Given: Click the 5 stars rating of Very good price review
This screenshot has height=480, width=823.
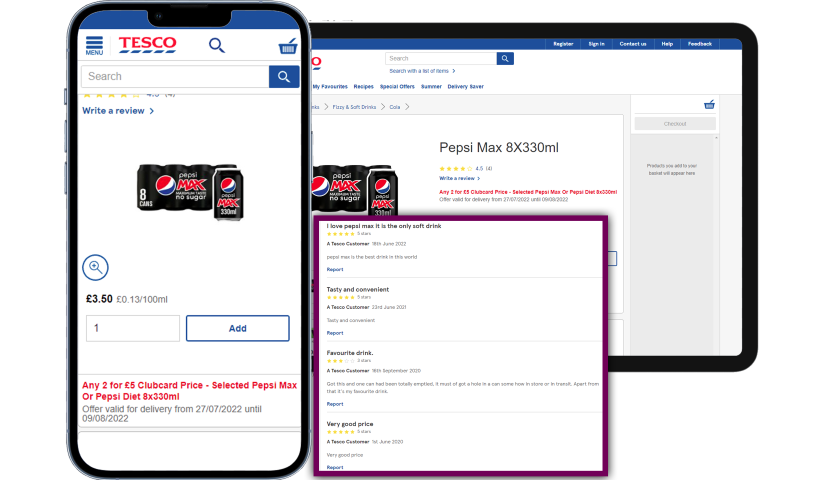Looking at the screenshot, I should pyautogui.click(x=349, y=432).
